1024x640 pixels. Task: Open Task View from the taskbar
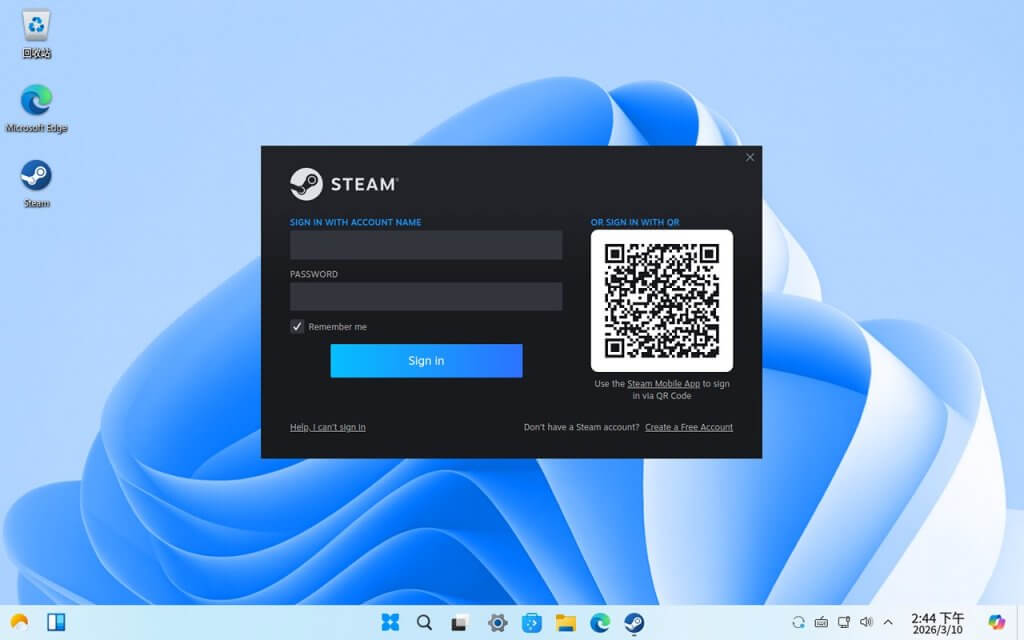(459, 623)
